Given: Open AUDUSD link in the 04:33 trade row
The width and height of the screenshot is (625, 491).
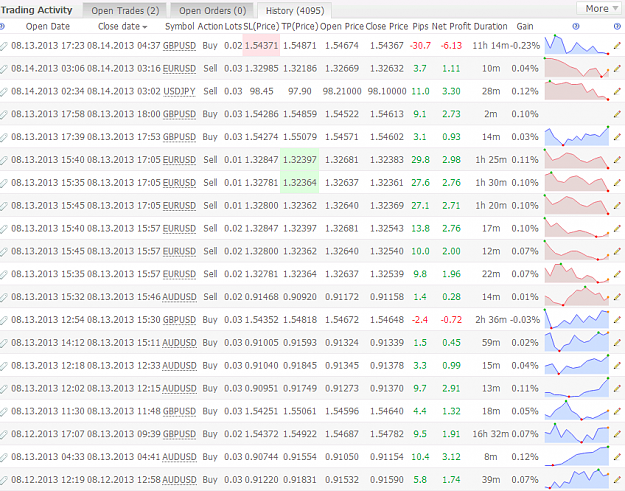Looking at the screenshot, I should [179, 457].
